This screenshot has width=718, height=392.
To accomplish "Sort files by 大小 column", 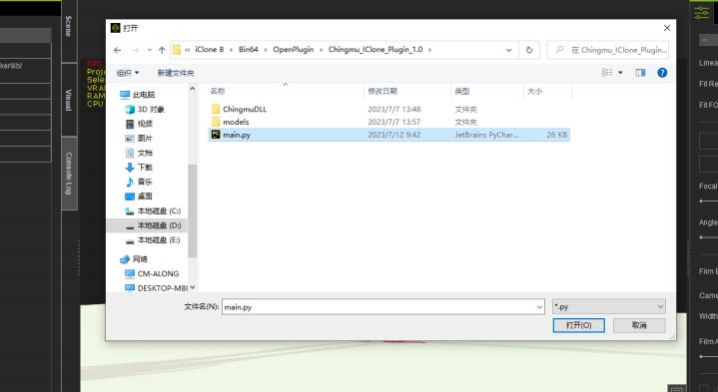I will [534, 91].
